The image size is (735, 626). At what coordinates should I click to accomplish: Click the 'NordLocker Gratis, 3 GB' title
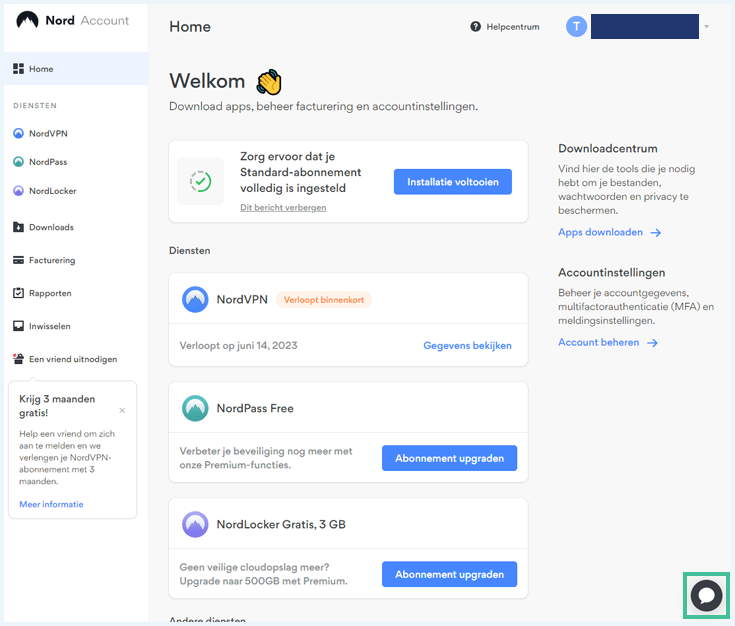(281, 524)
